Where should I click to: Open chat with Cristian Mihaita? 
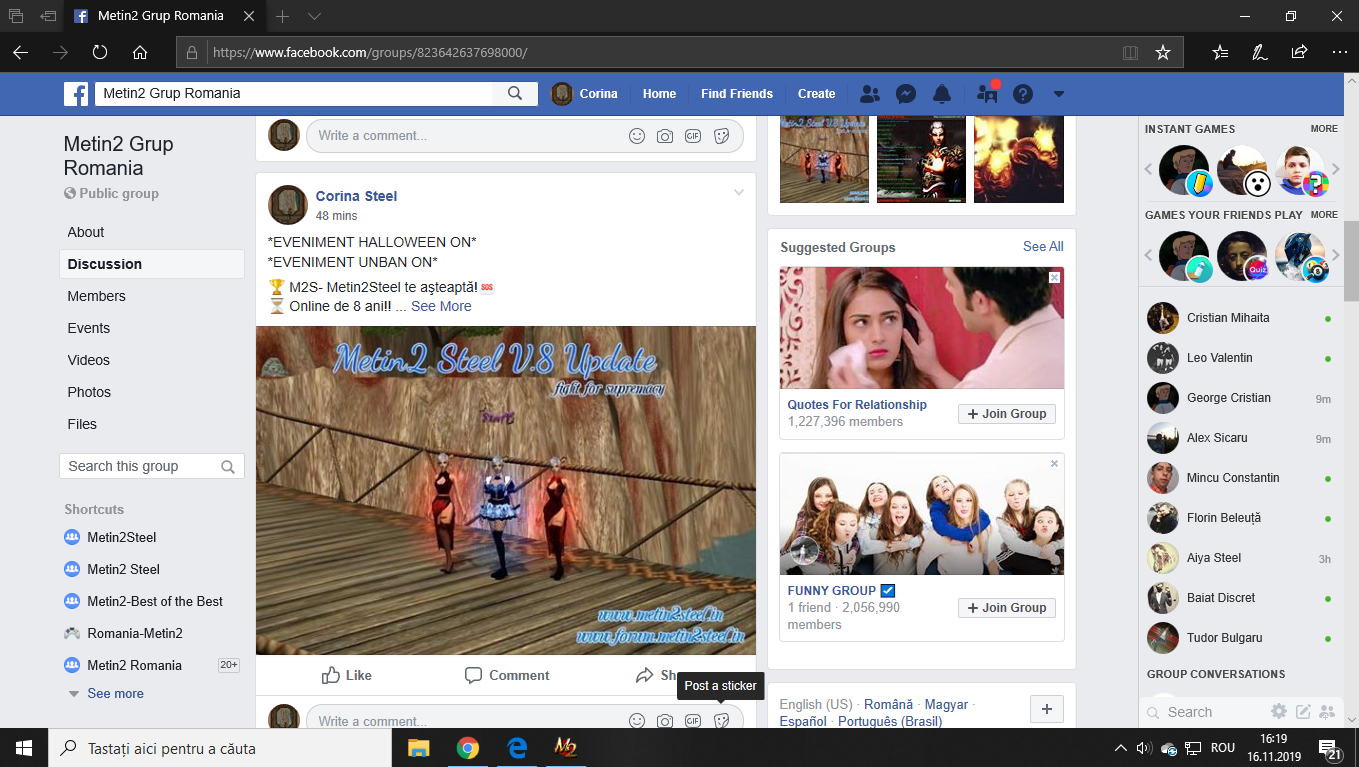click(x=1240, y=318)
